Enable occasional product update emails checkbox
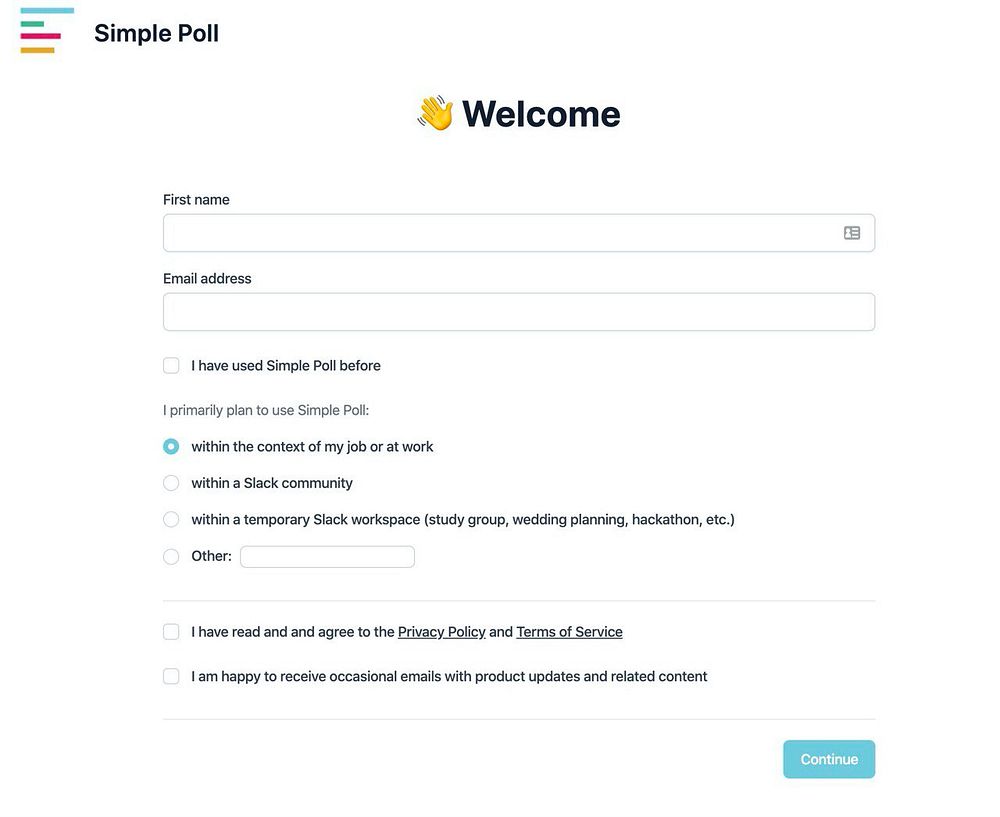Screen dimensions: 1000x817 tap(171, 676)
